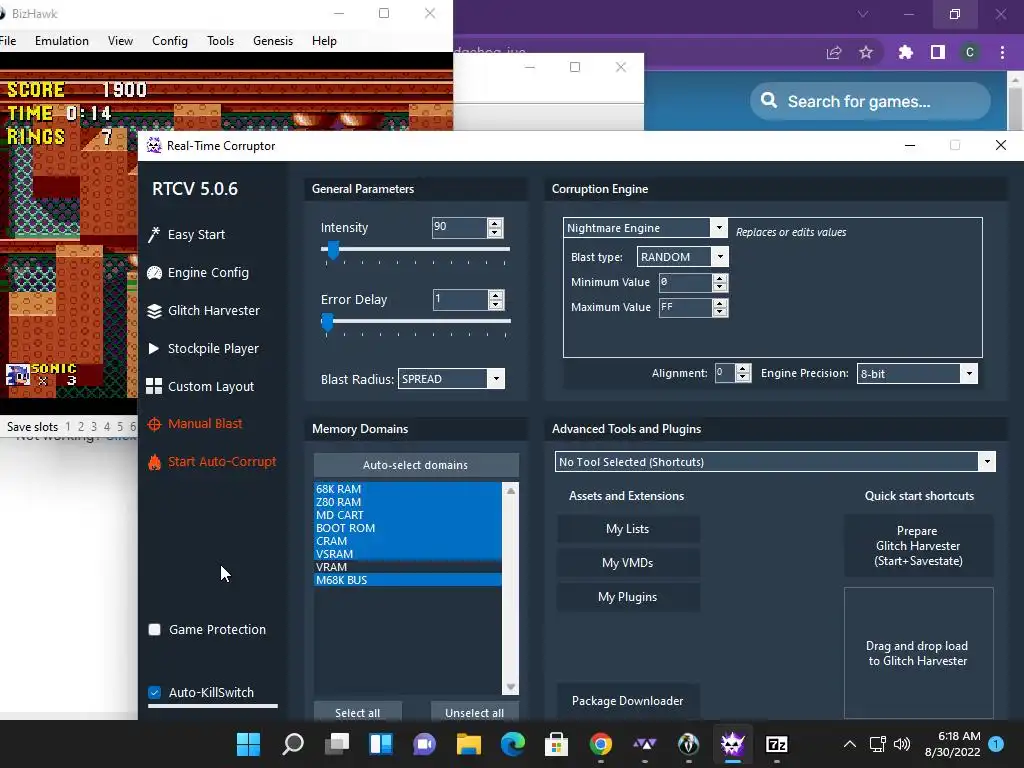This screenshot has width=1024, height=768.
Task: Click Chrome bookmark star icon
Action: 866,52
